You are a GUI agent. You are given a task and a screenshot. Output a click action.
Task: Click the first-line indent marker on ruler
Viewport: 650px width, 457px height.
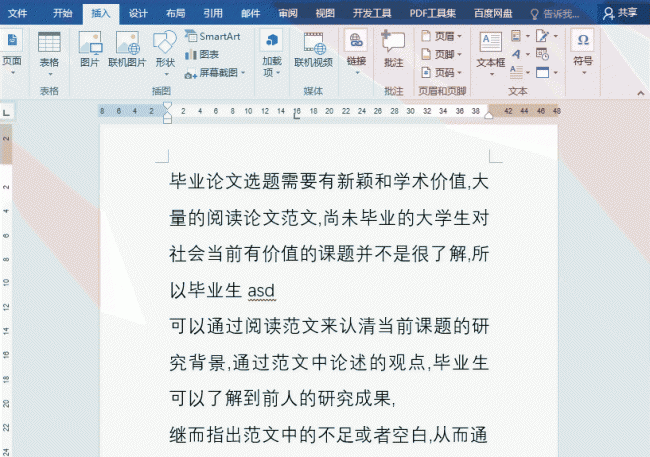click(167, 106)
